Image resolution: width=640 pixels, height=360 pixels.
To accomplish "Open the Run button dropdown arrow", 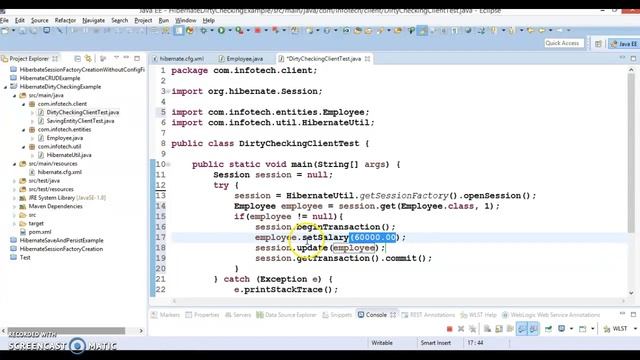I will (229, 30).
